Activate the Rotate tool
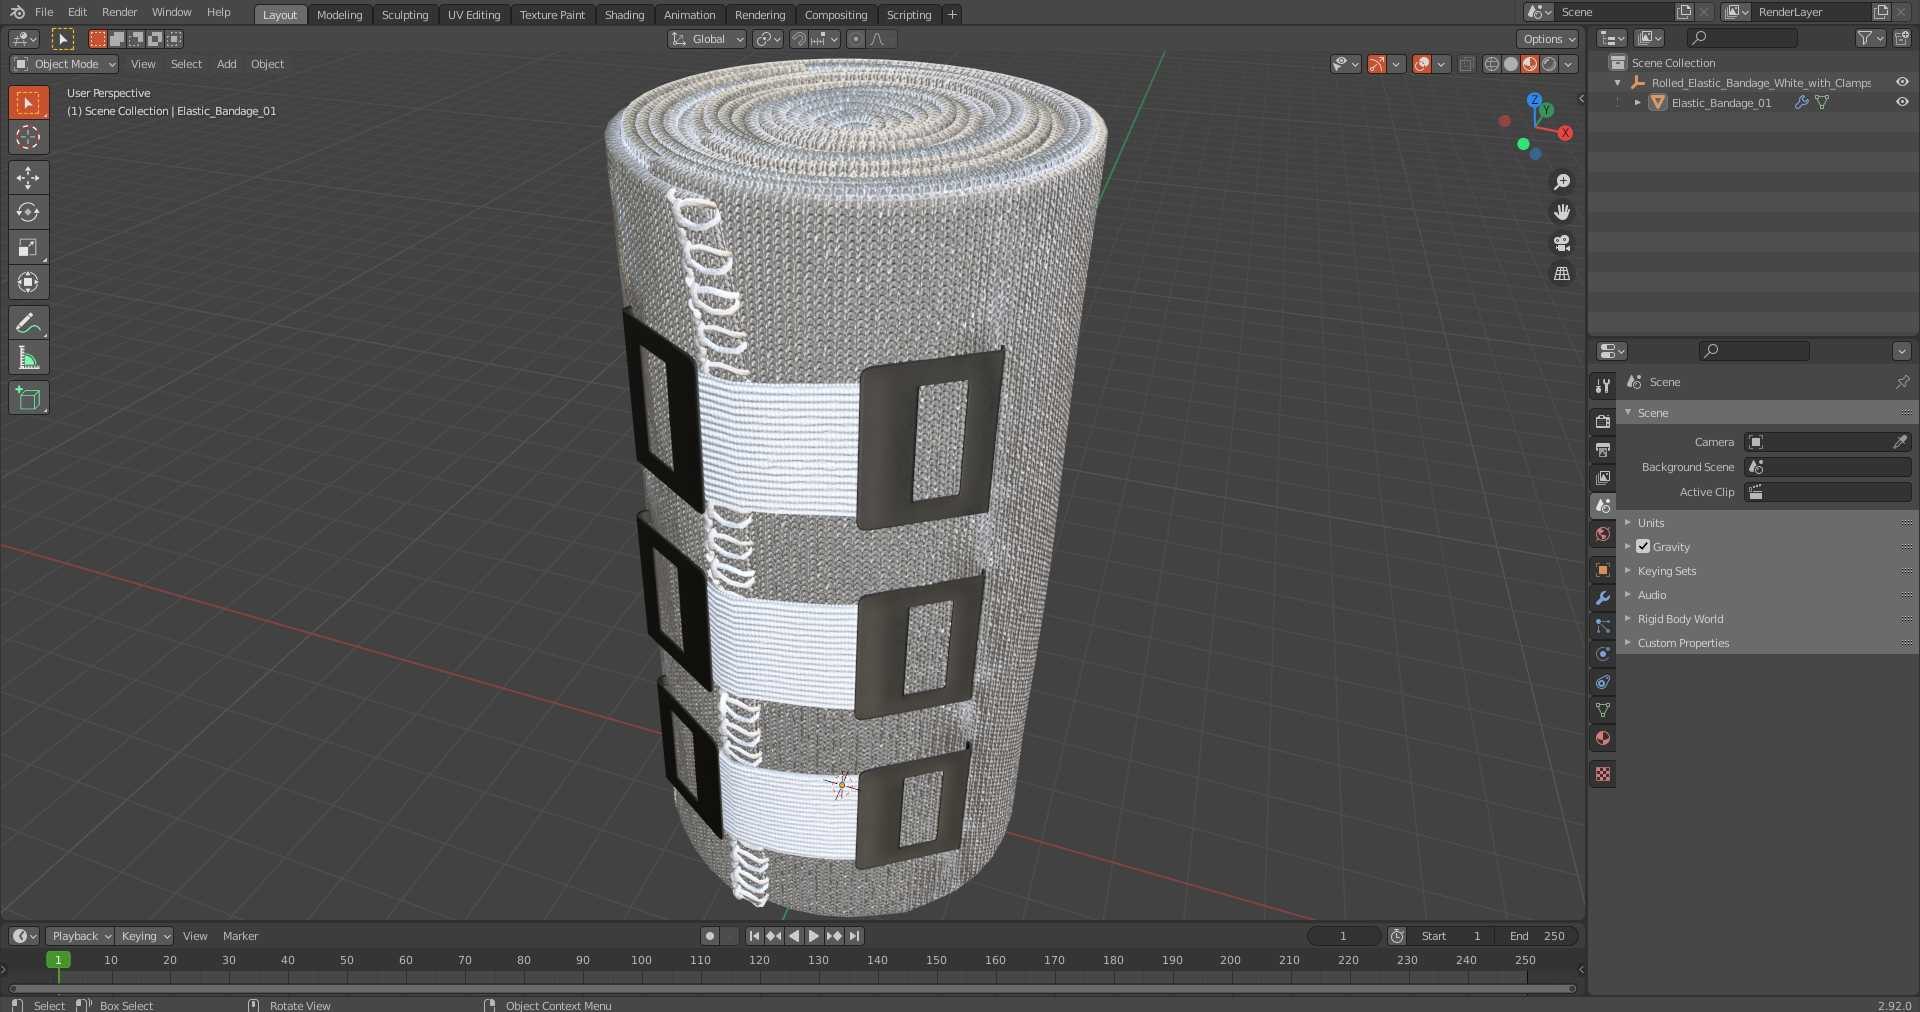This screenshot has height=1012, width=1920. [28, 213]
